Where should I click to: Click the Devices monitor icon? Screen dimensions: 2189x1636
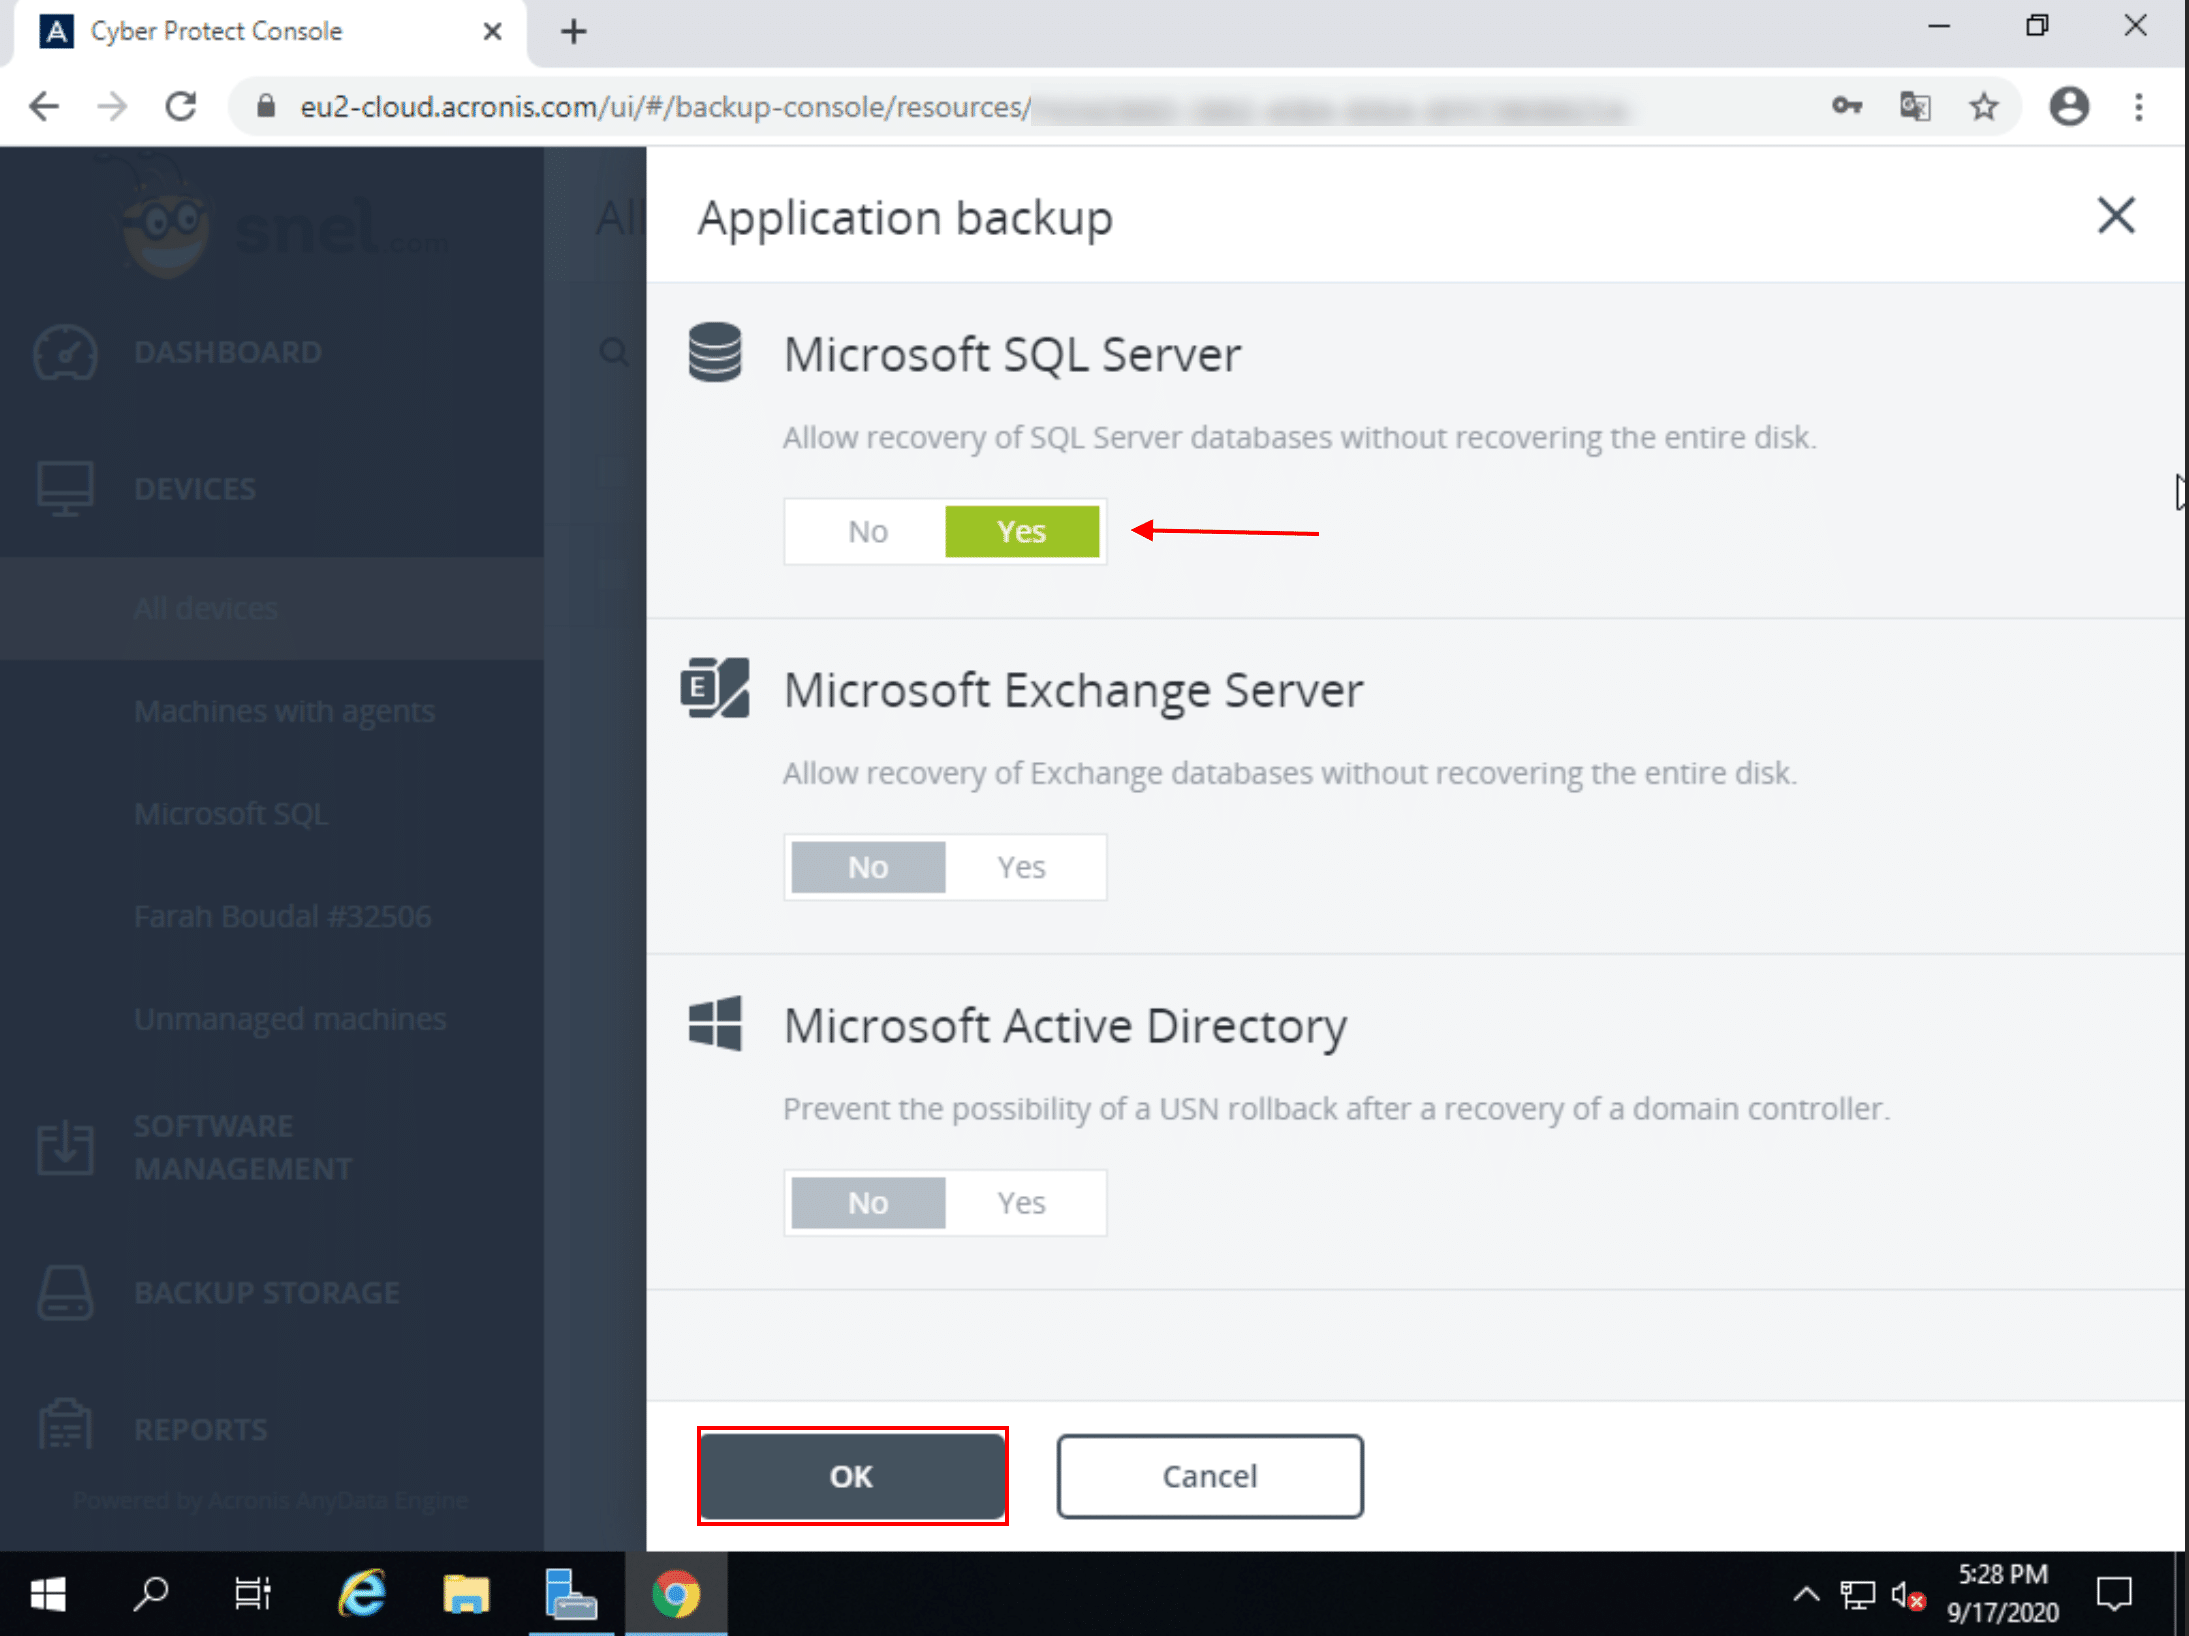(x=65, y=489)
